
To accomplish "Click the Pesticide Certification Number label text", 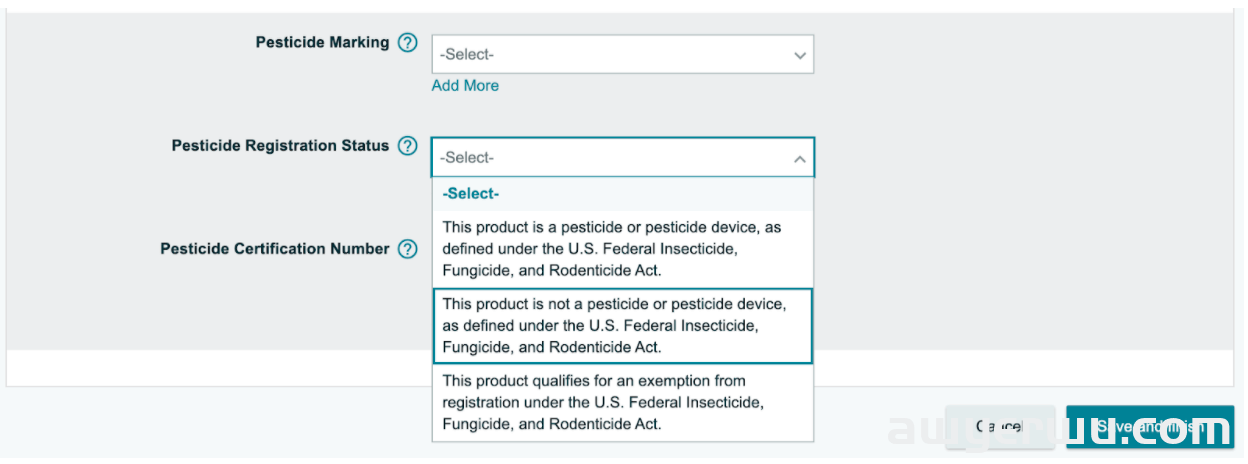I will 275,249.
